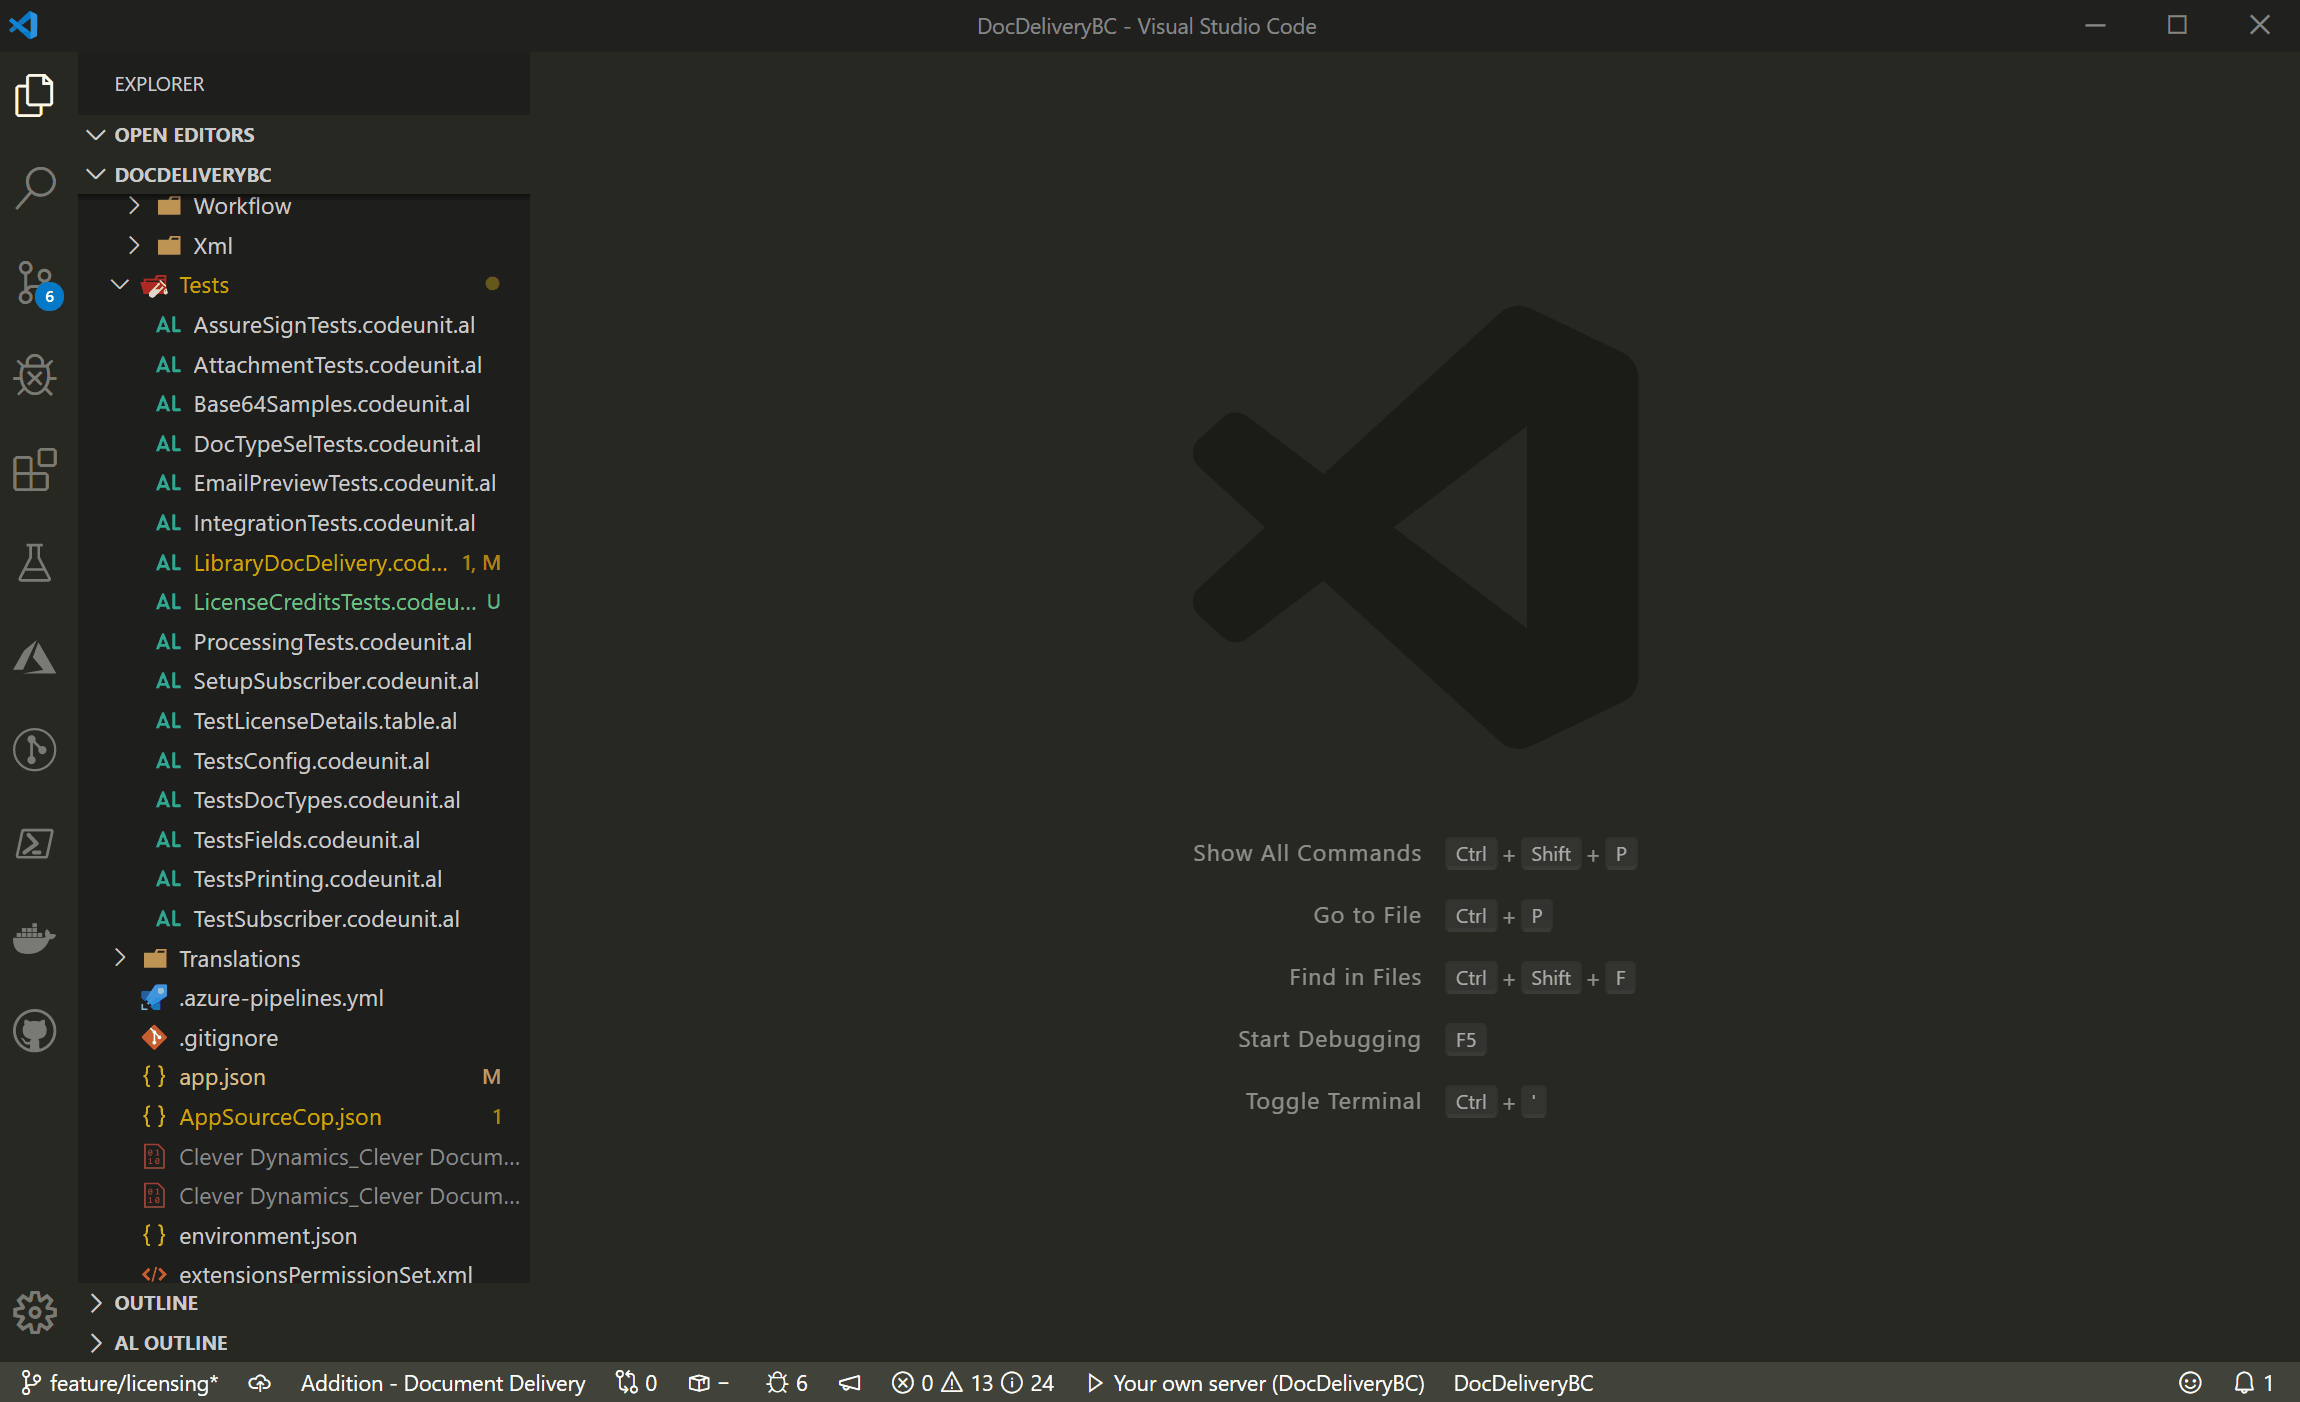This screenshot has height=1402, width=2300.
Task: Collapse the Open Editors section
Action: [x=304, y=135]
